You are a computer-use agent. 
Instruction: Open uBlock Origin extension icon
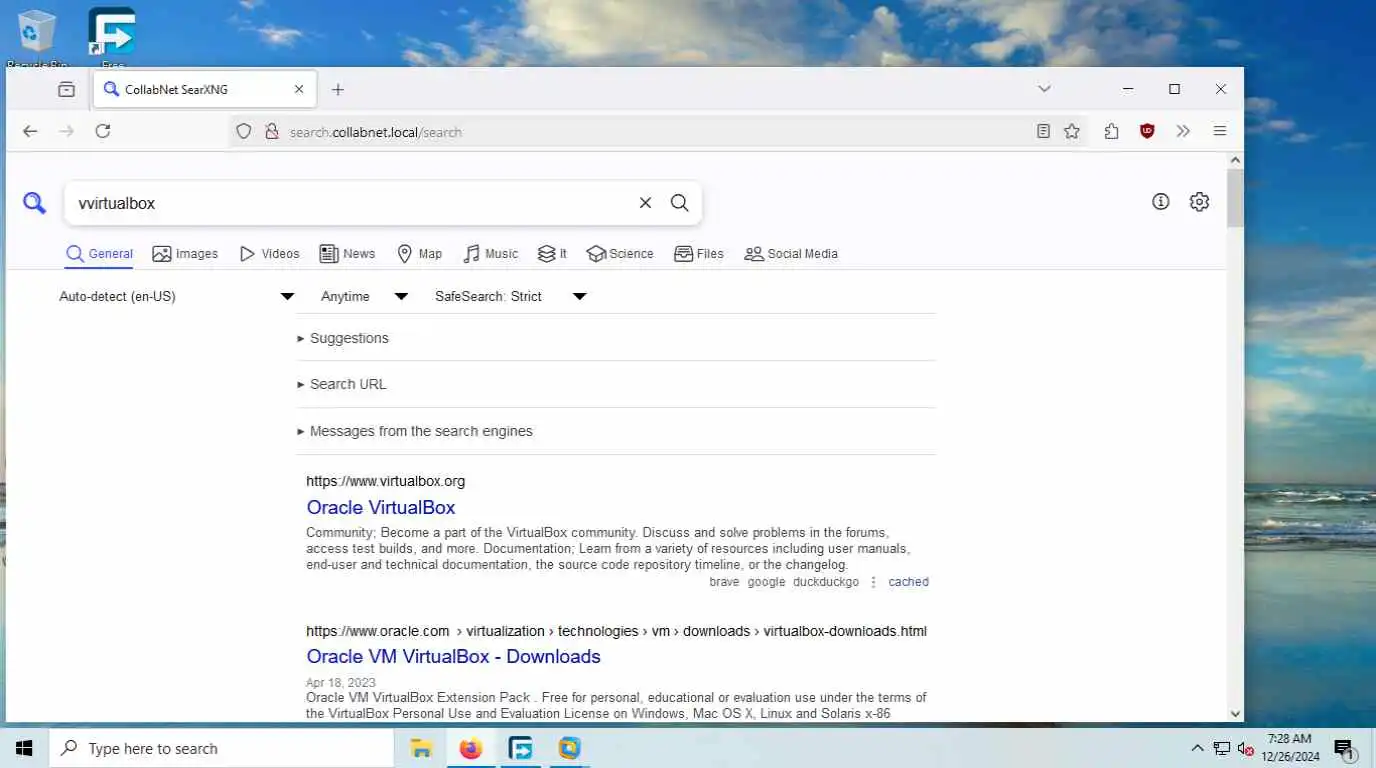[1147, 131]
